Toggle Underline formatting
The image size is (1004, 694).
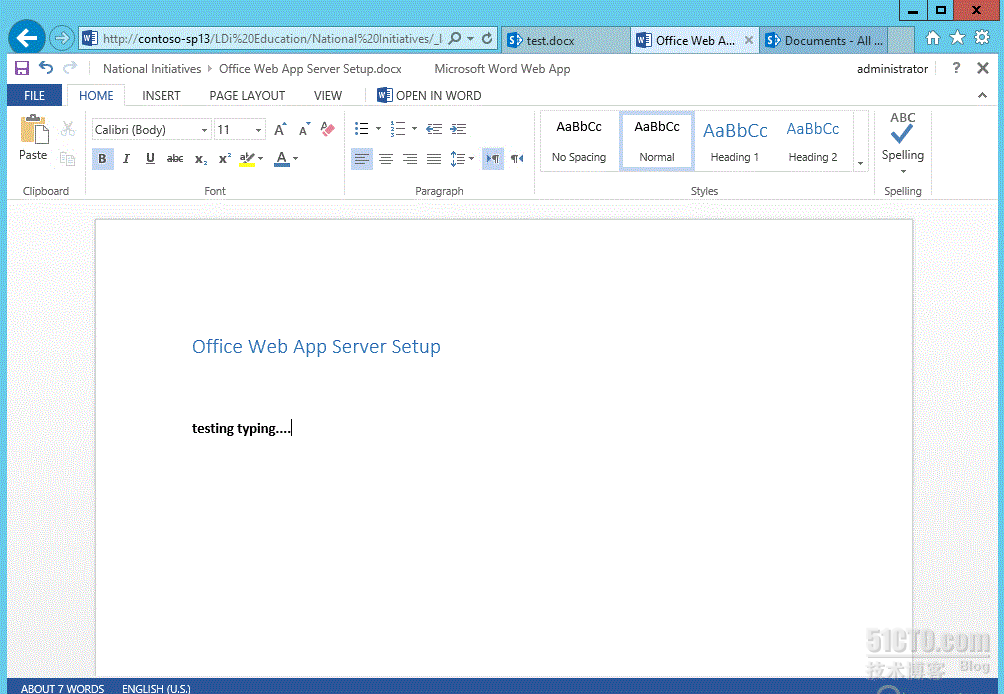pos(150,158)
